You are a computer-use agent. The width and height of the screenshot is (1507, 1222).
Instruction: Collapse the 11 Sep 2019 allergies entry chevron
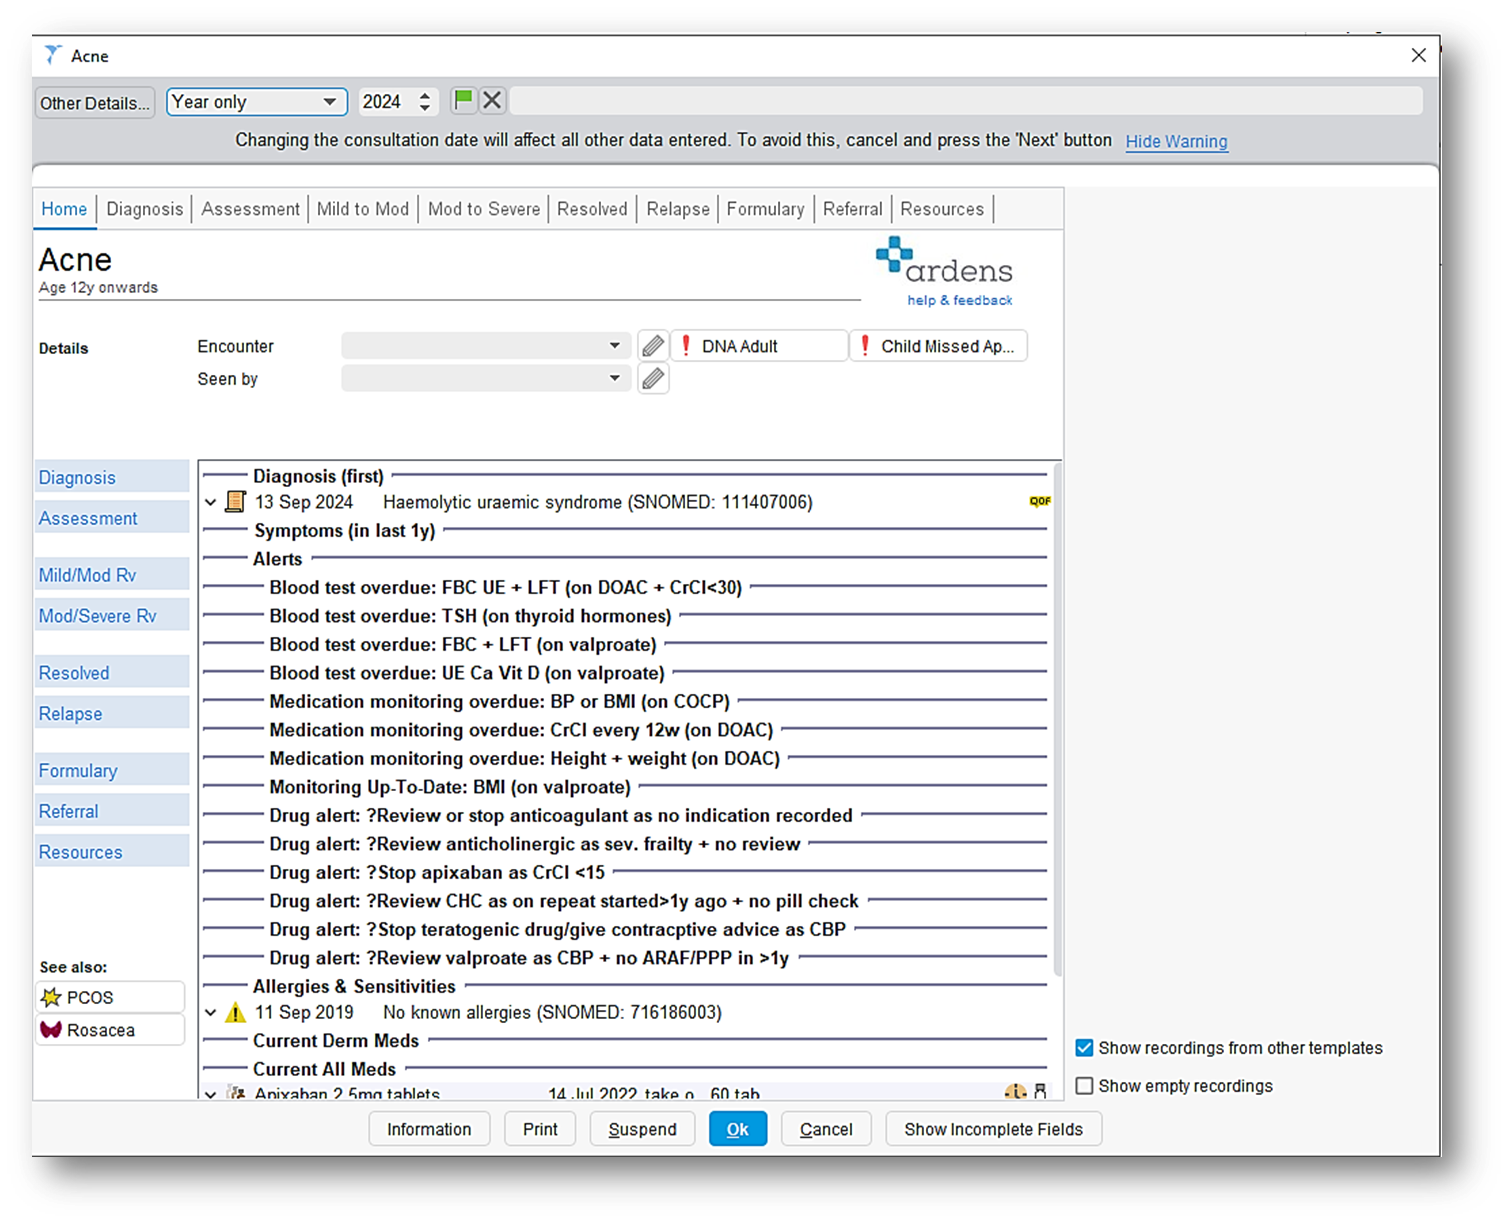coord(210,1013)
